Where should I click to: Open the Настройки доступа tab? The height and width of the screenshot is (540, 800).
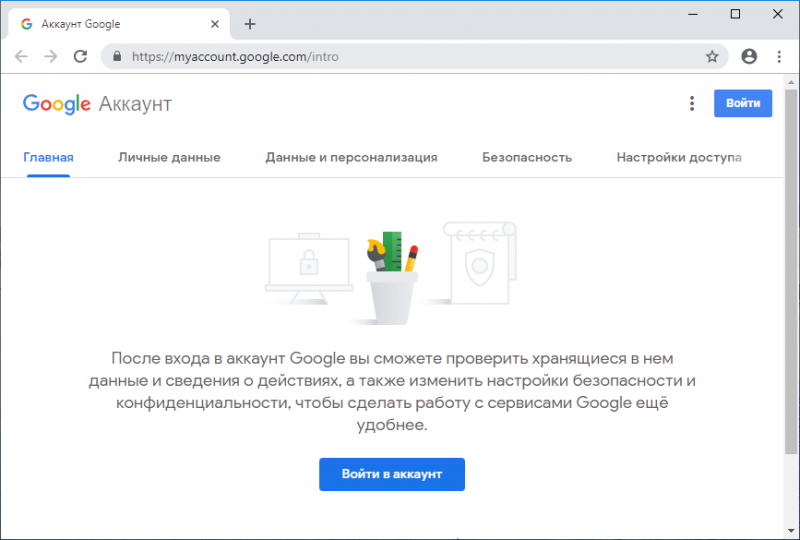tap(679, 158)
